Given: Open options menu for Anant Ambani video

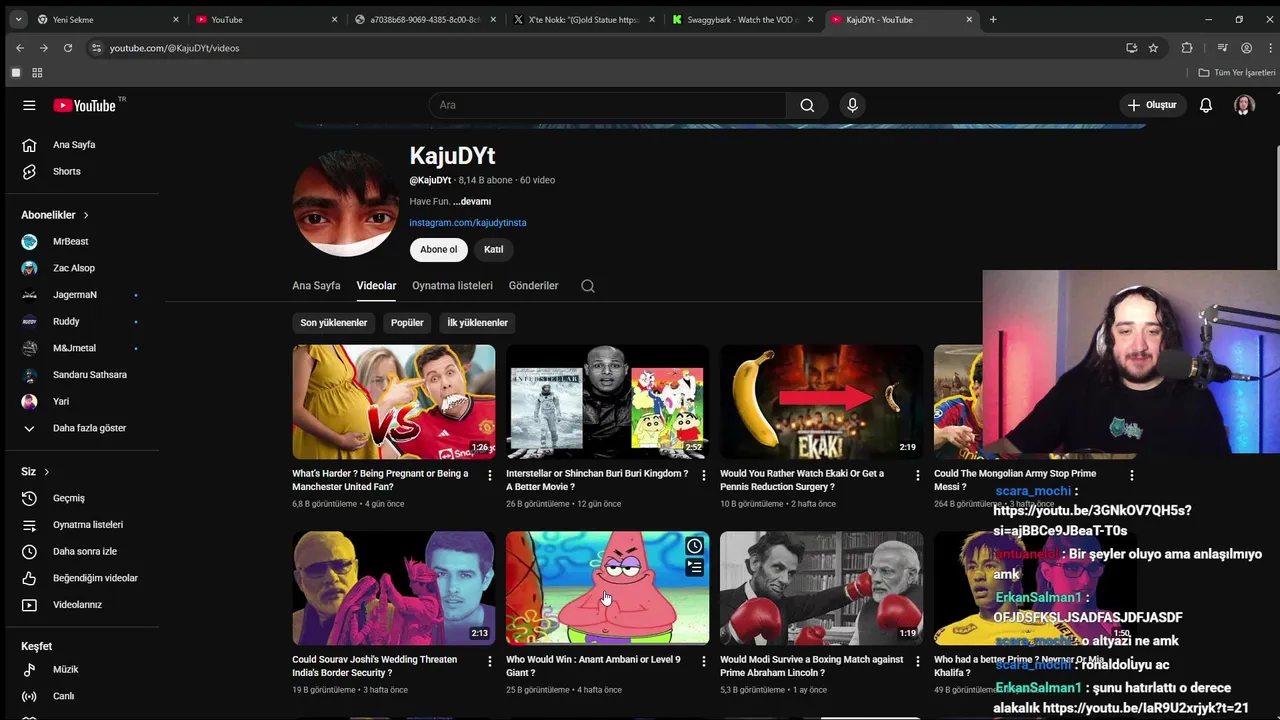Looking at the screenshot, I should (x=703, y=662).
